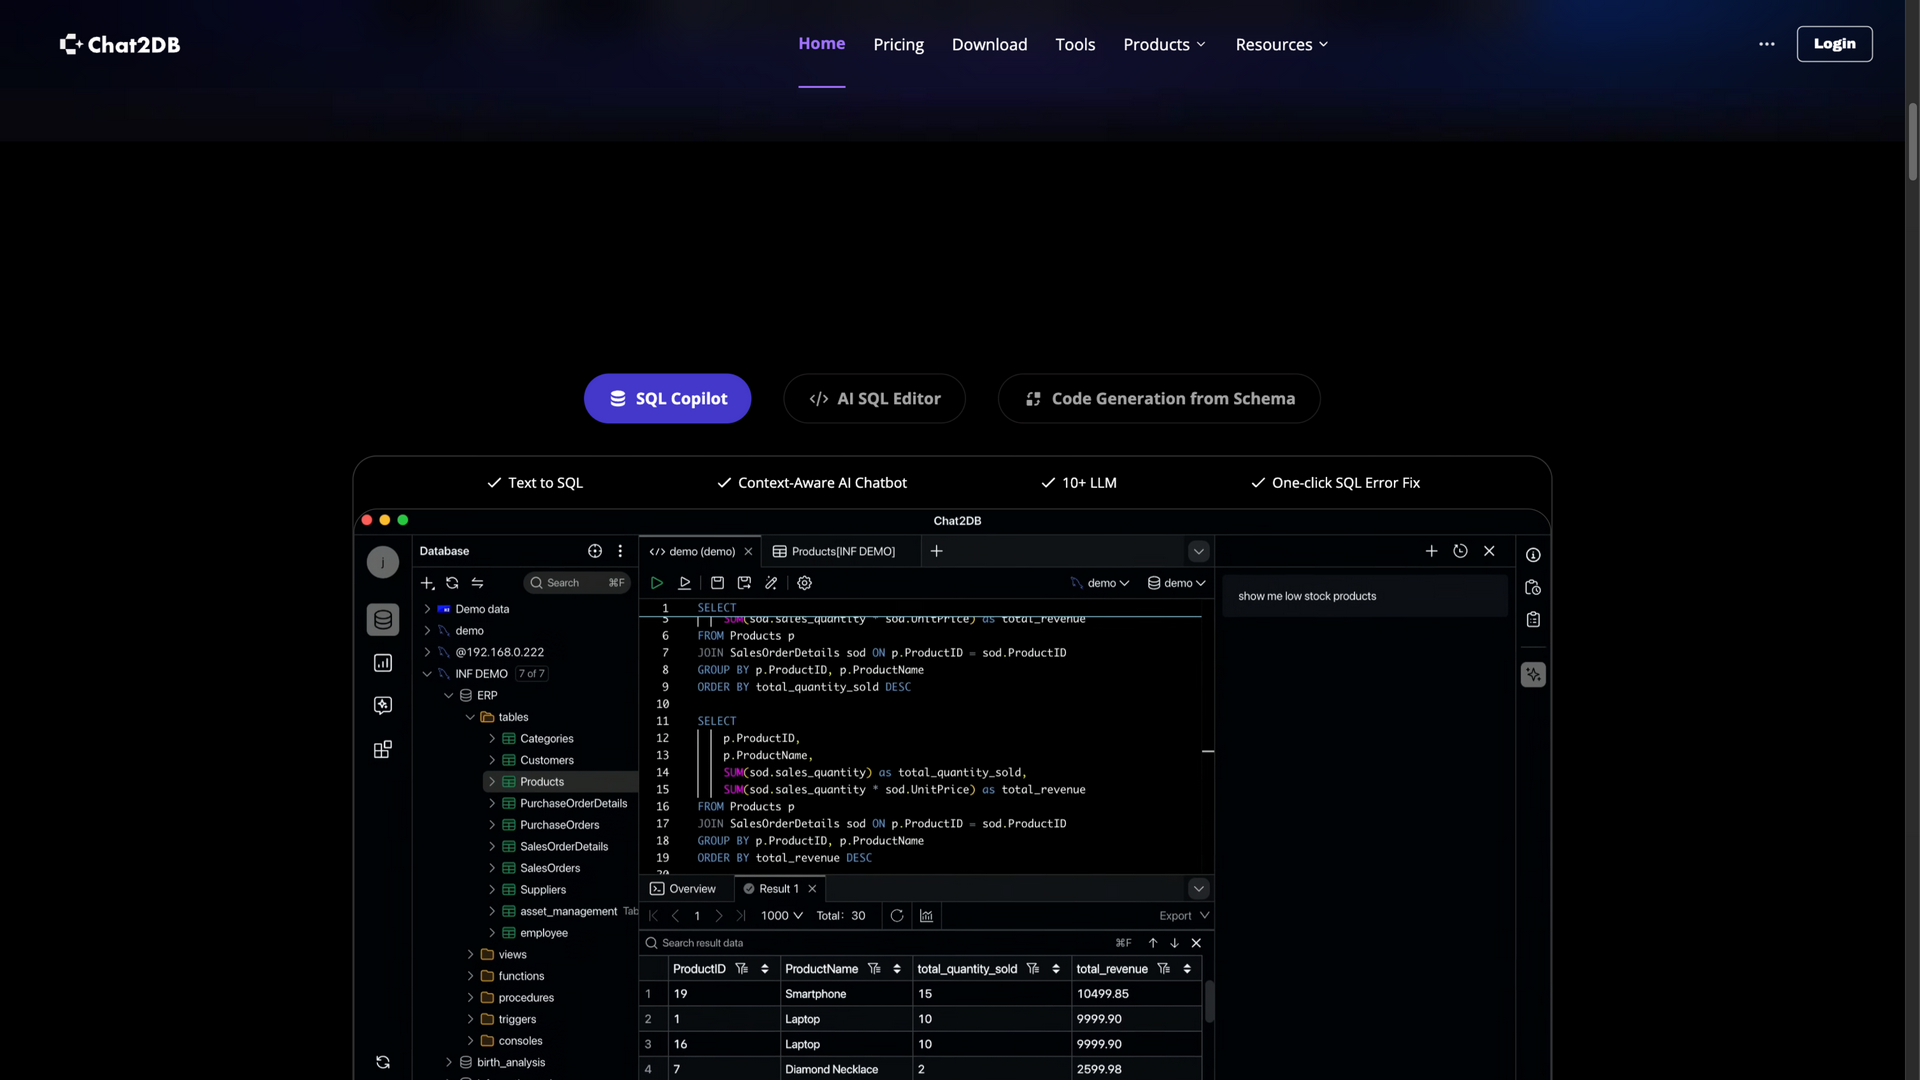Select the database icon in left sidebar

click(x=383, y=620)
